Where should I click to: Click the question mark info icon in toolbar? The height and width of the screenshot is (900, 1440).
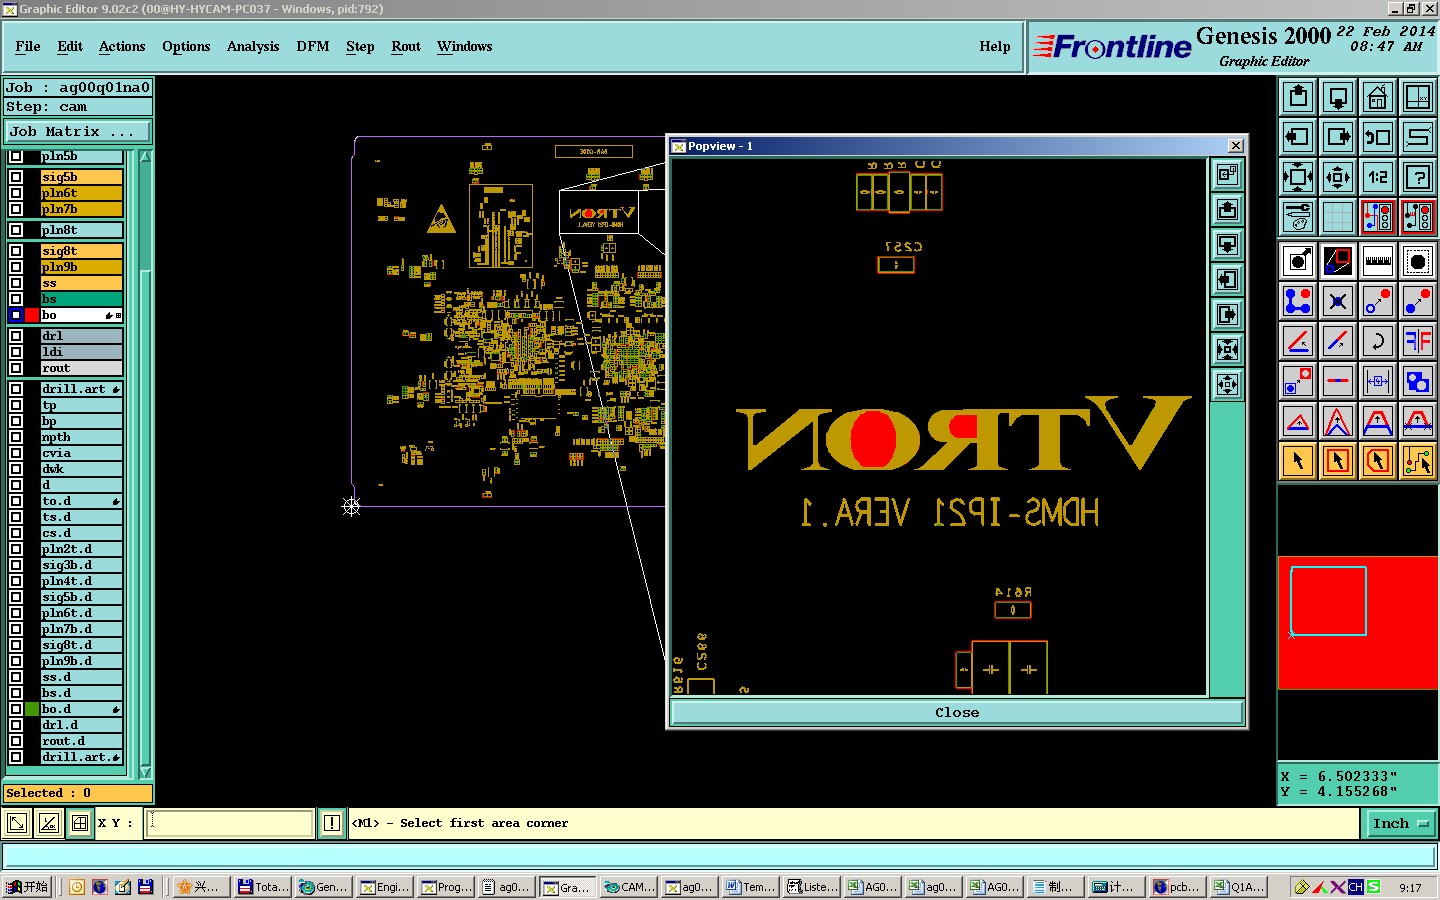click(x=1418, y=177)
